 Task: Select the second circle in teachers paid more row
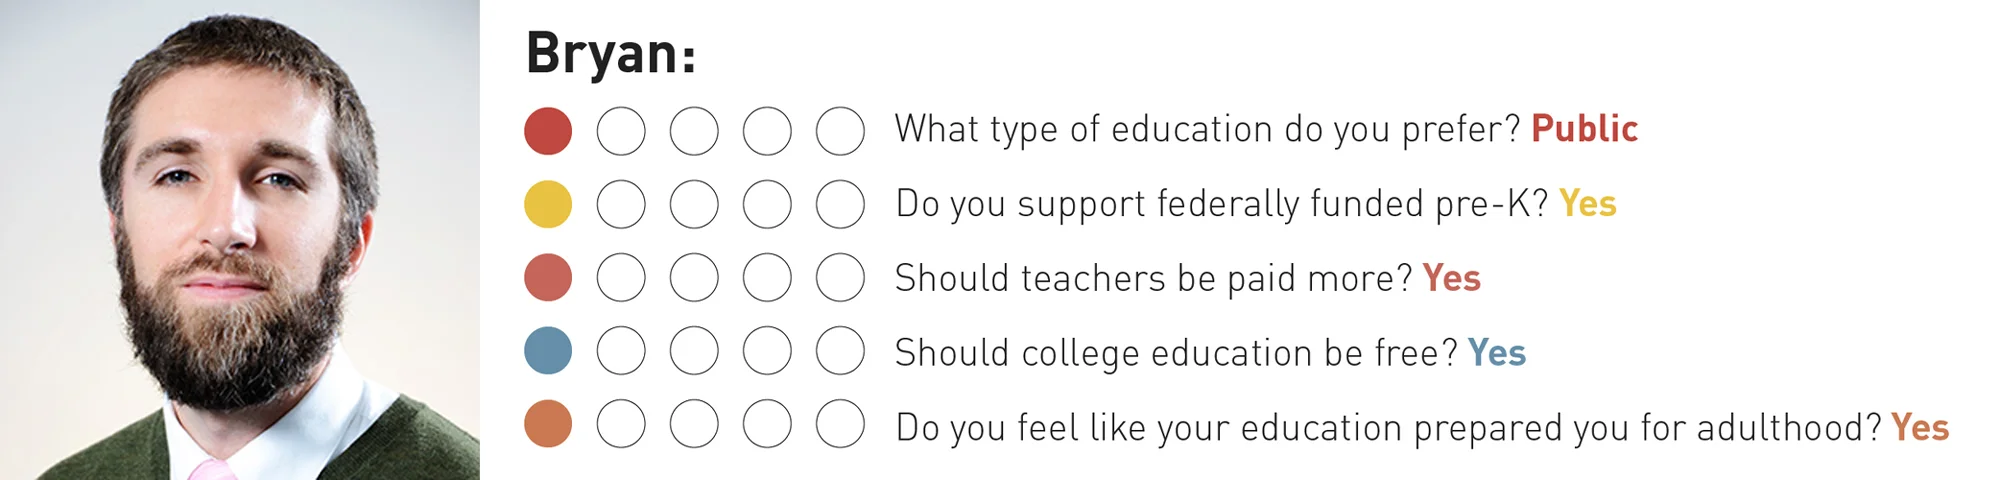click(621, 277)
